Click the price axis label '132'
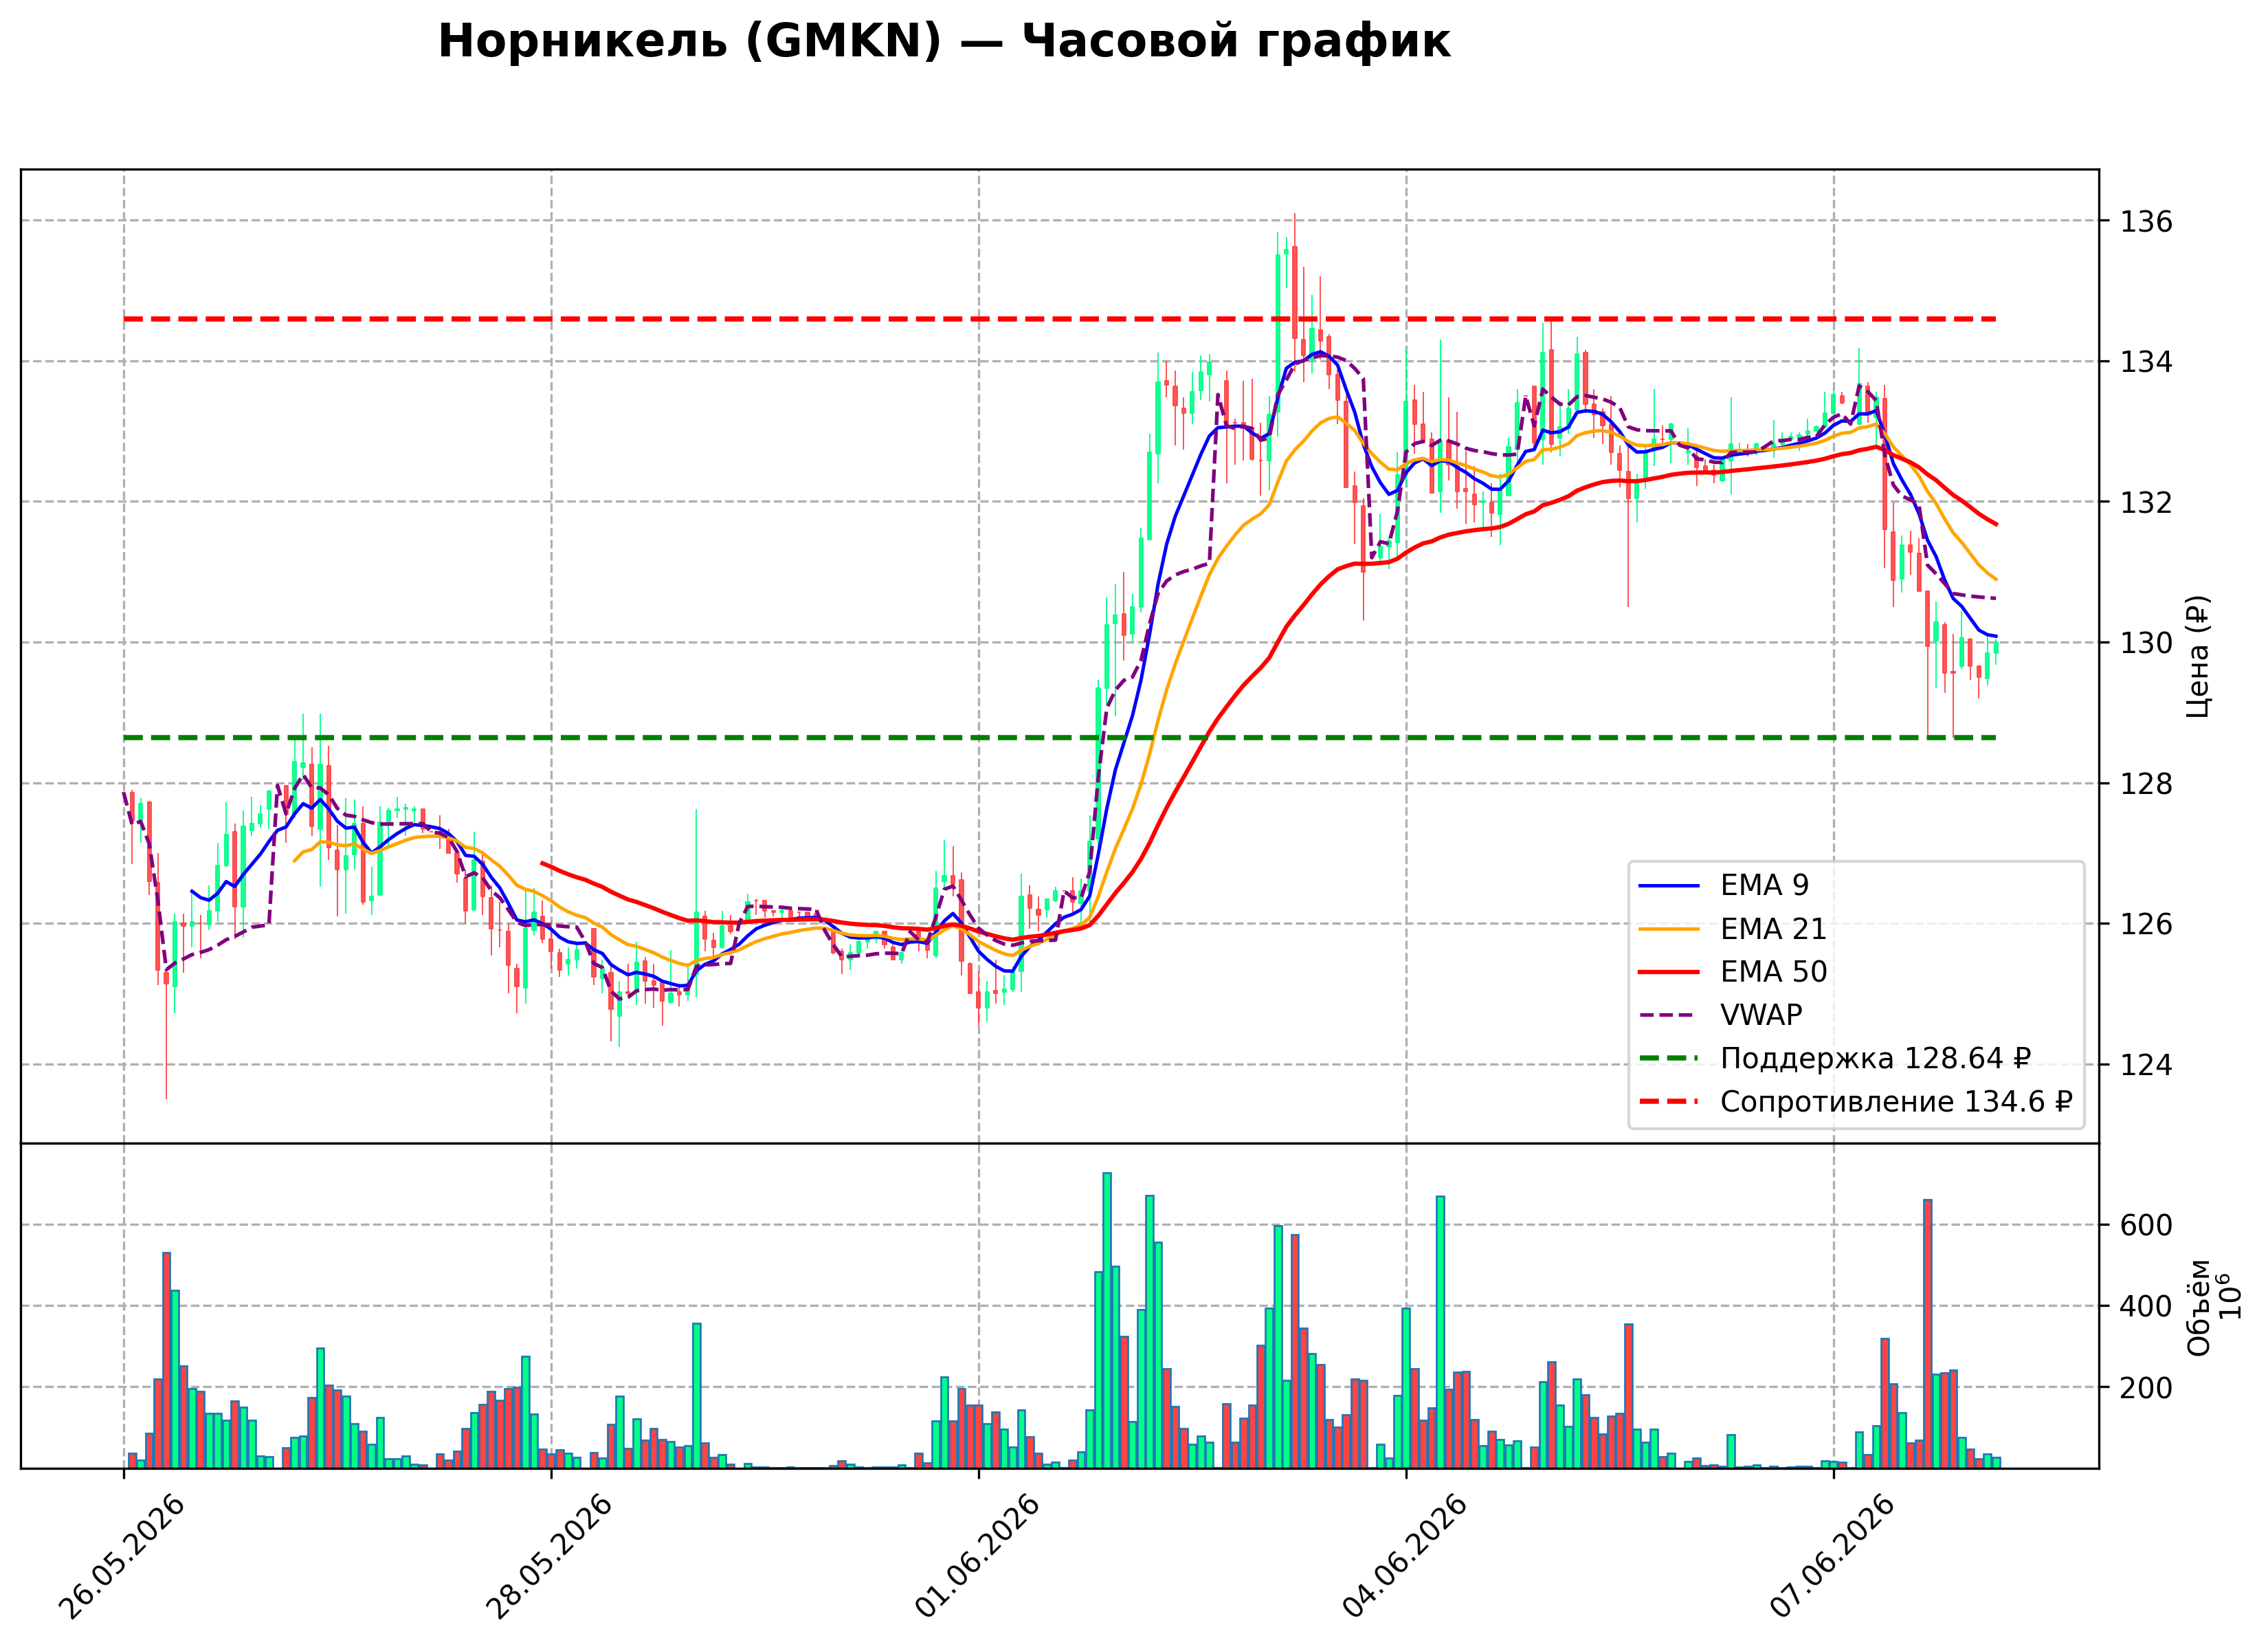The image size is (2268, 1645). 2147,502
